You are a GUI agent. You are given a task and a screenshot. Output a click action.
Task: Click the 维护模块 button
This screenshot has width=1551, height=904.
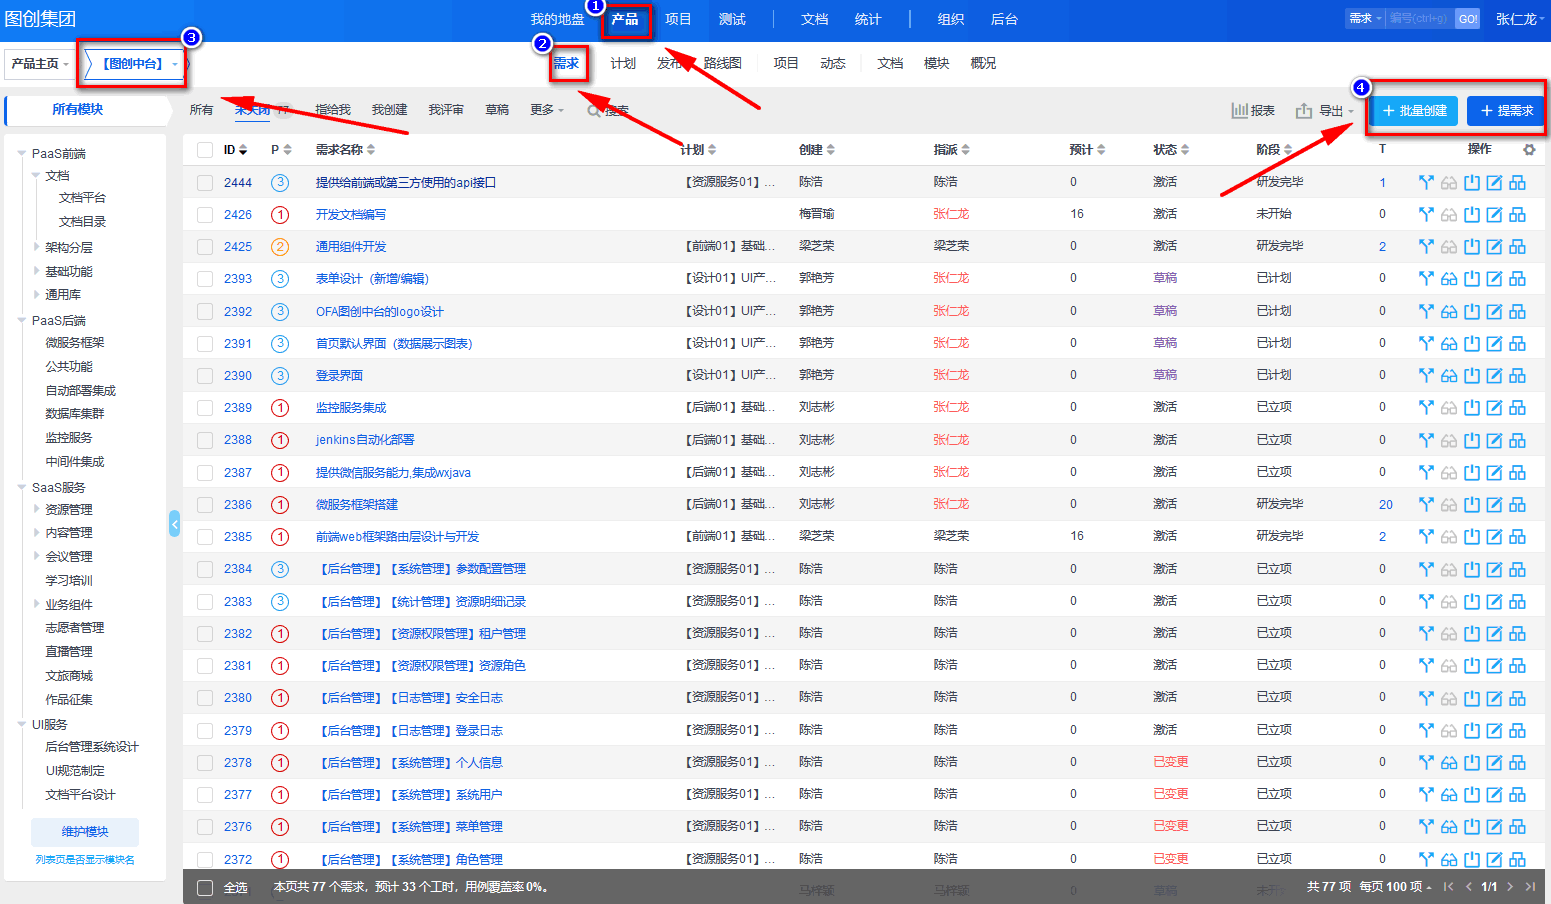(x=85, y=832)
